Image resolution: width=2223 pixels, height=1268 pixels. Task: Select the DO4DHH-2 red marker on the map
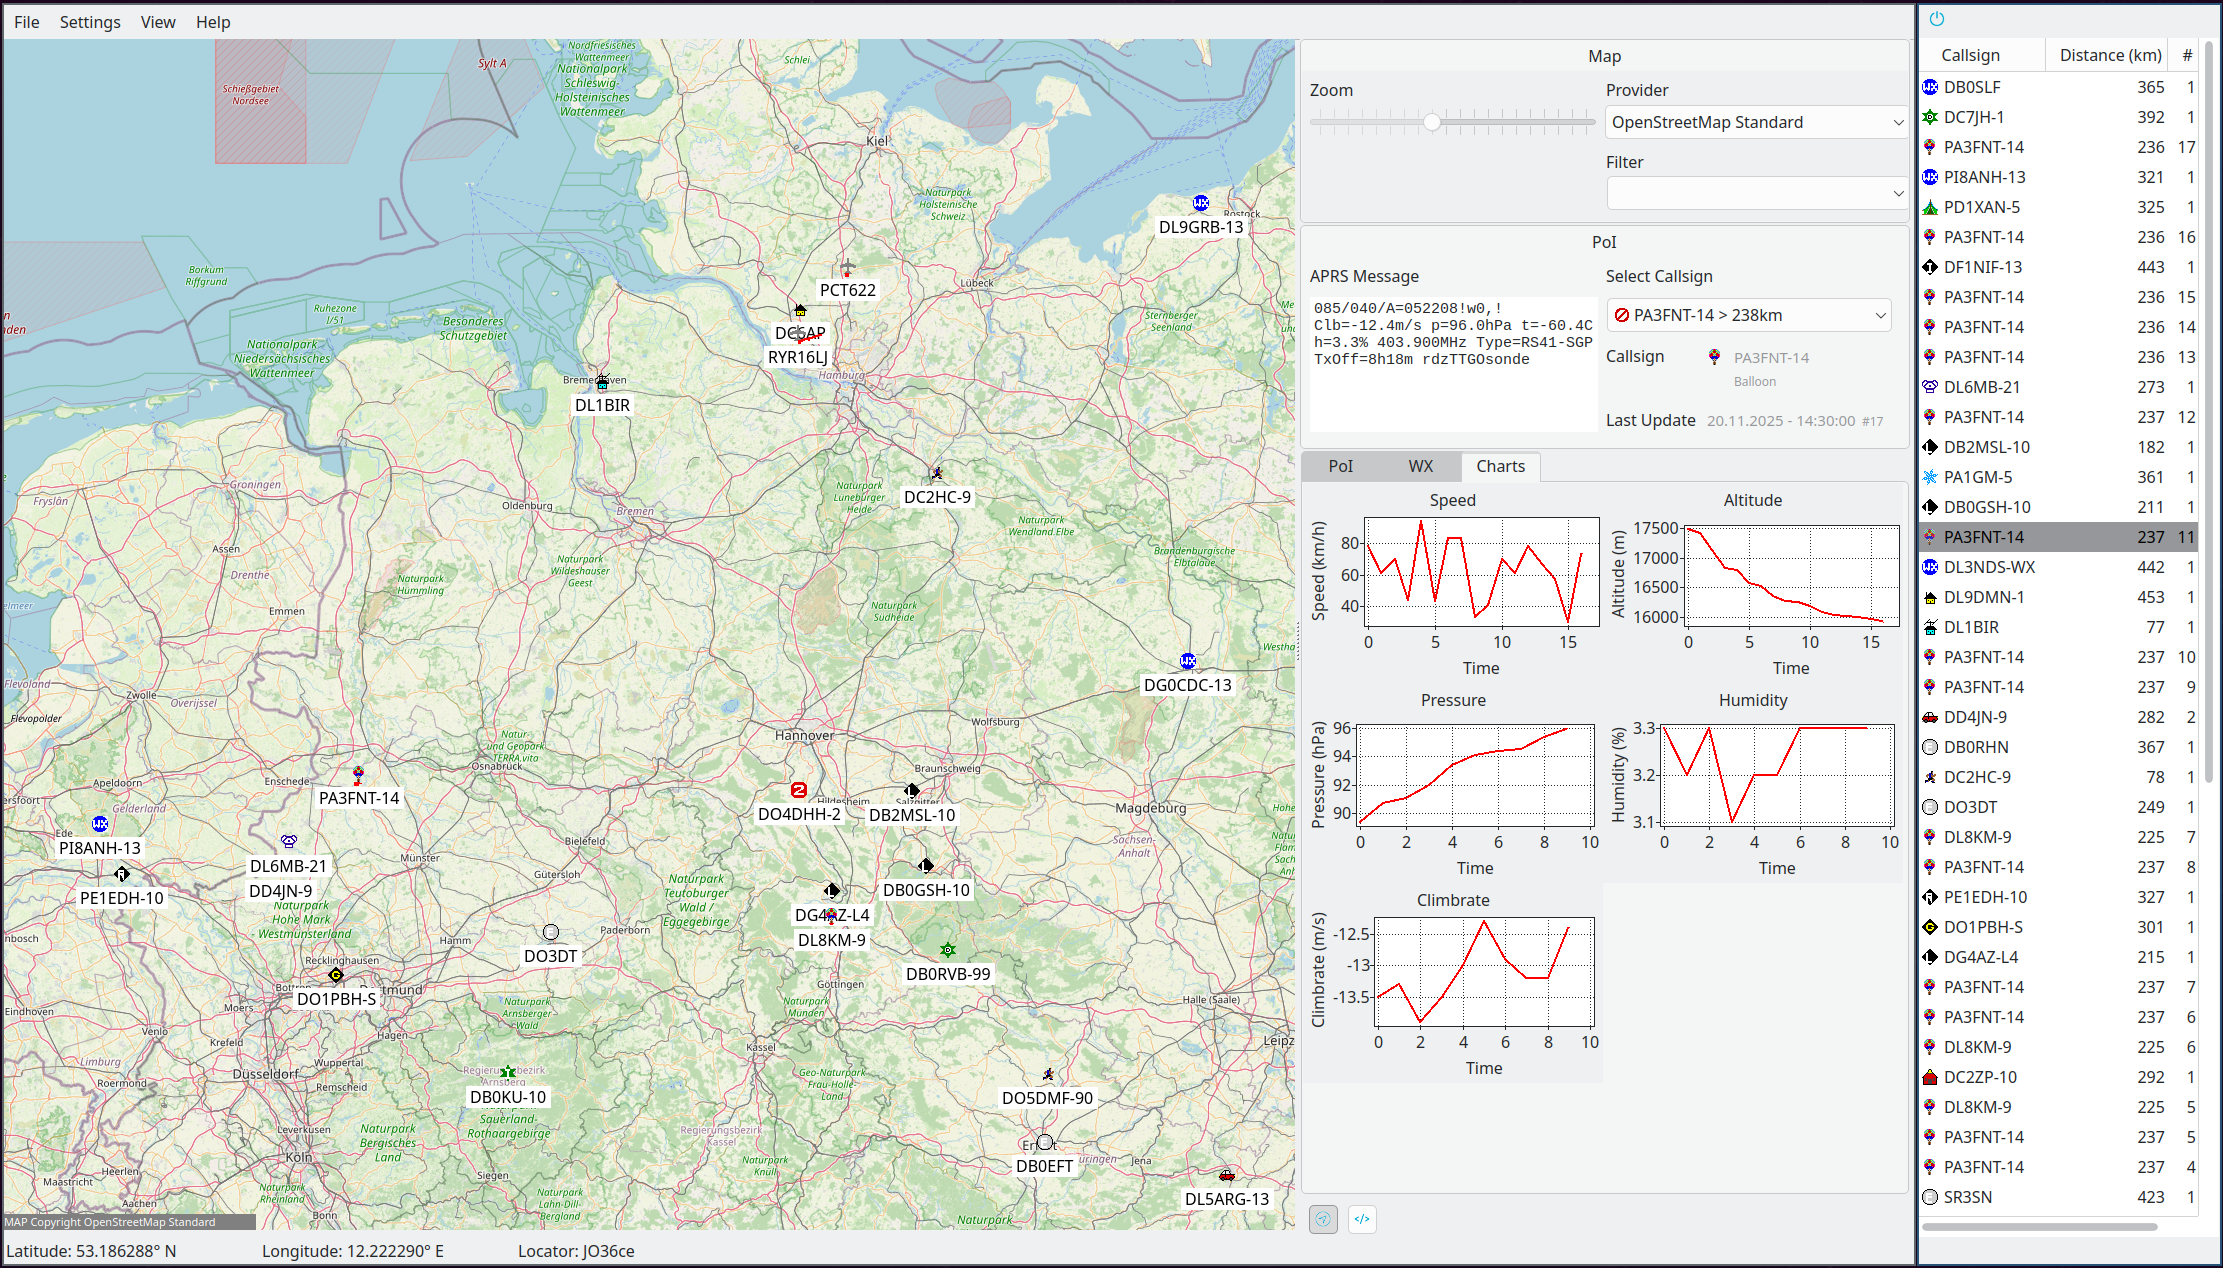(x=798, y=790)
